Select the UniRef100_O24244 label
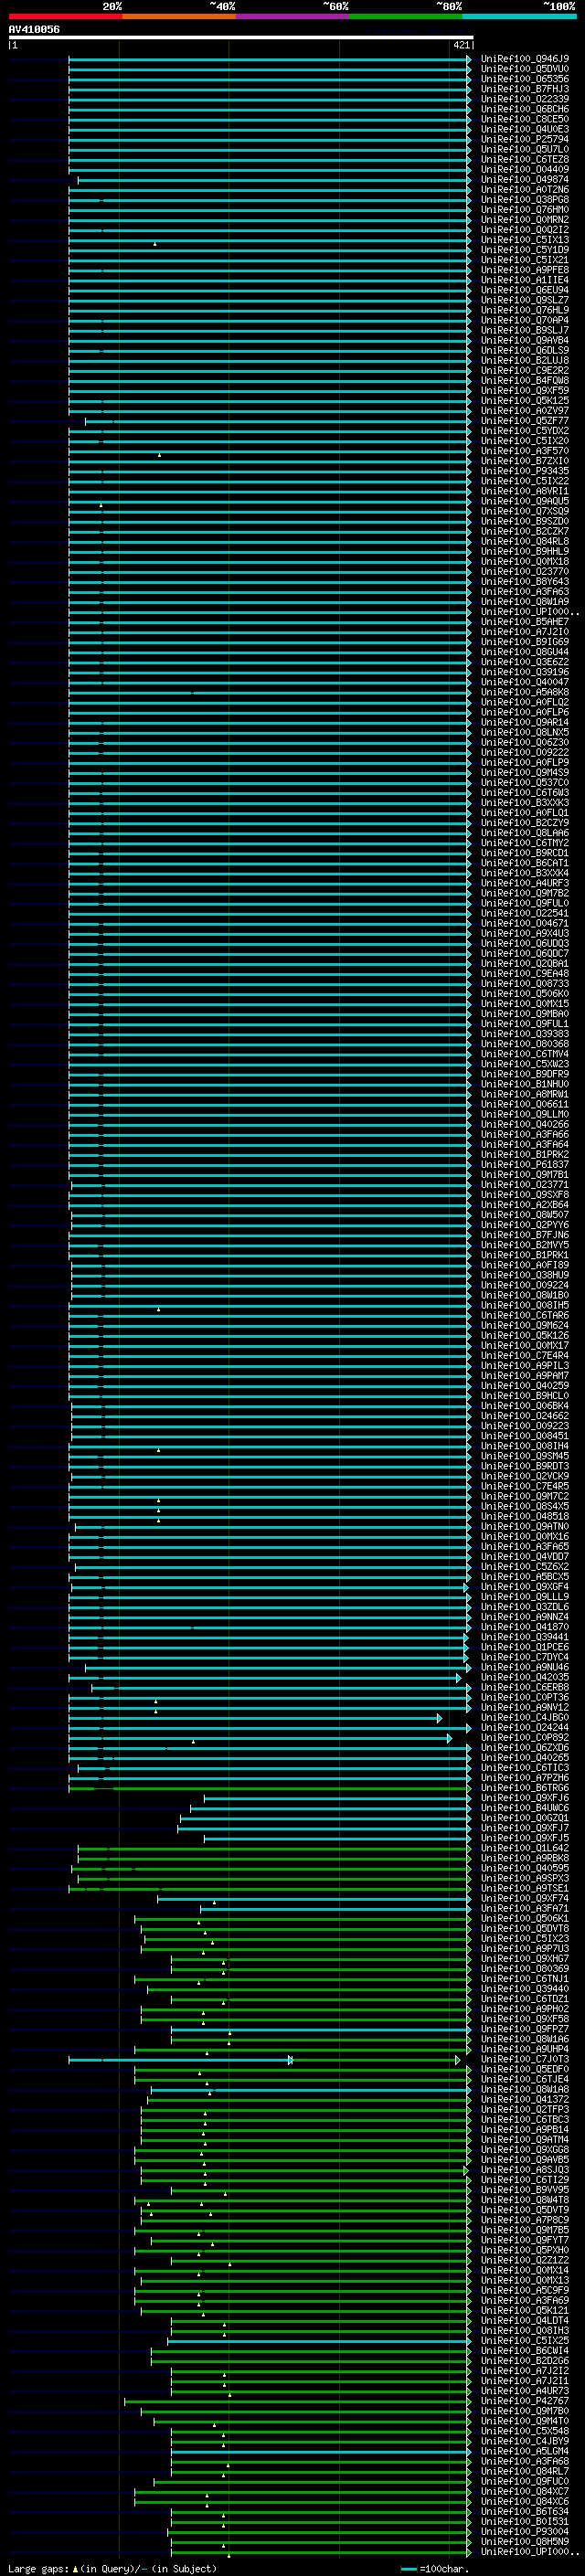The width and height of the screenshot is (585, 2576). click(524, 1728)
